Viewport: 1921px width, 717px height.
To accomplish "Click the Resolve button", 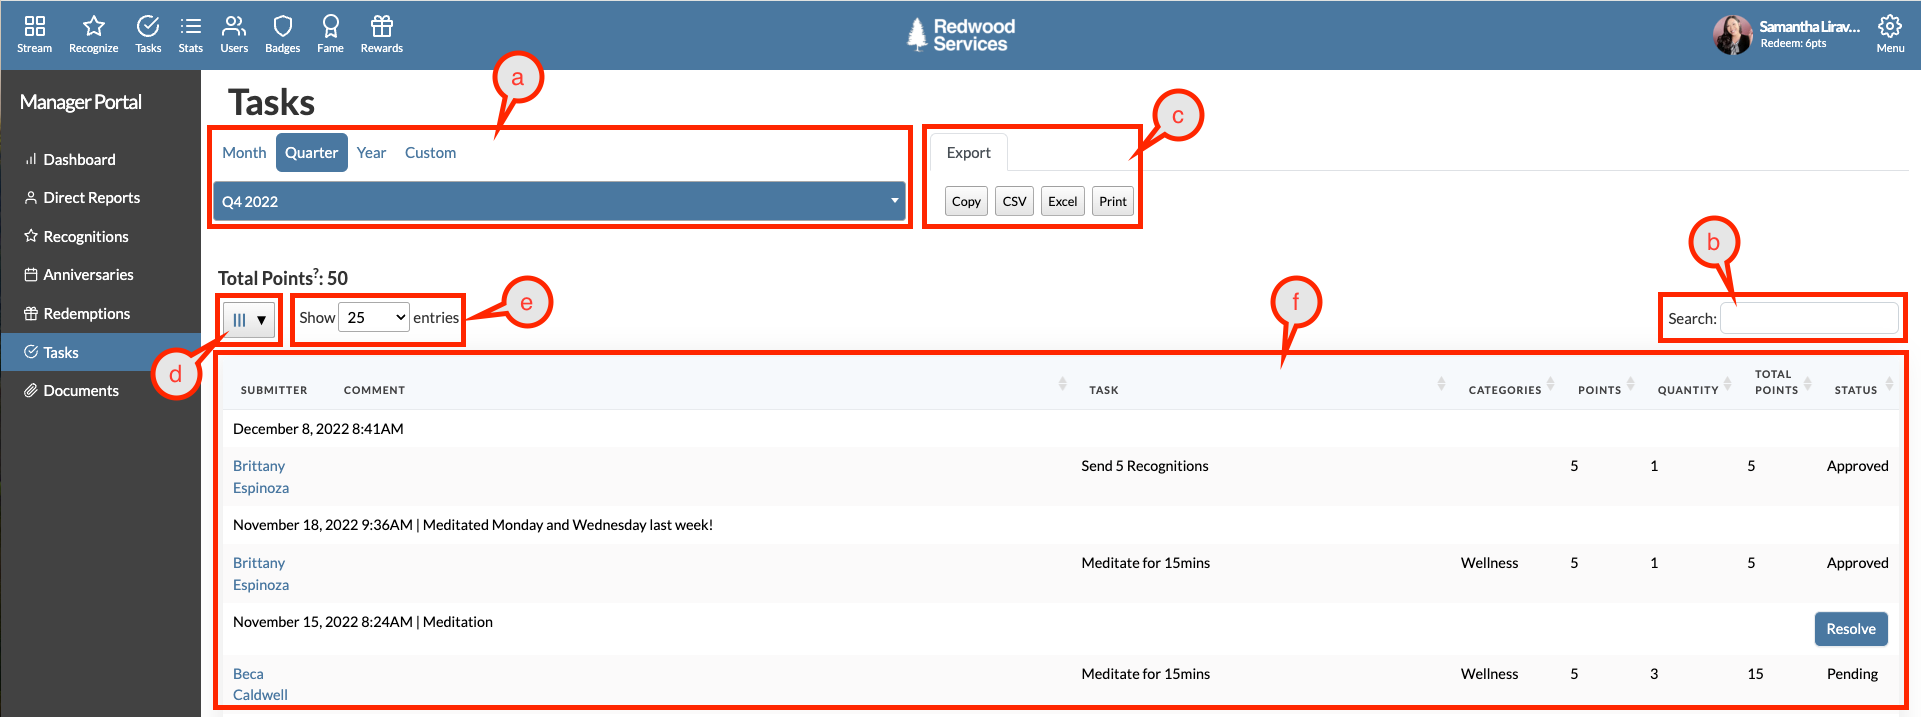I will [x=1851, y=629].
